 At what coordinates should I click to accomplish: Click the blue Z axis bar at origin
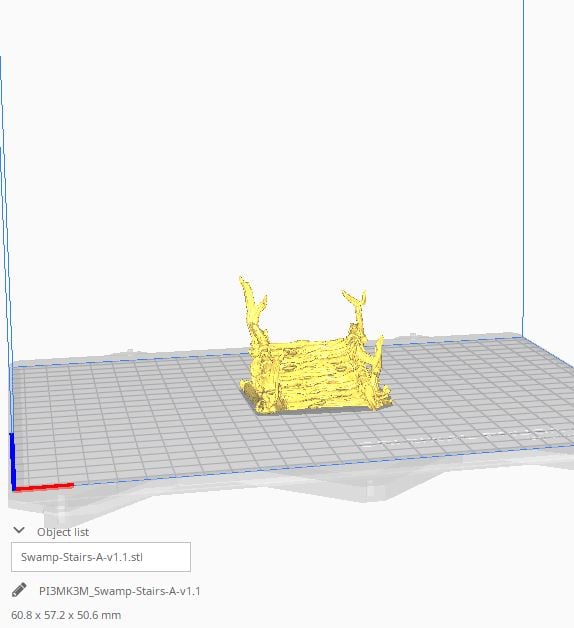[x=12, y=461]
